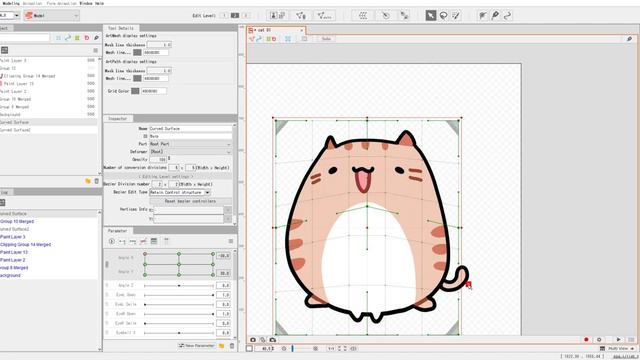Create a Rotation Deformer from toolbar

click(386, 16)
